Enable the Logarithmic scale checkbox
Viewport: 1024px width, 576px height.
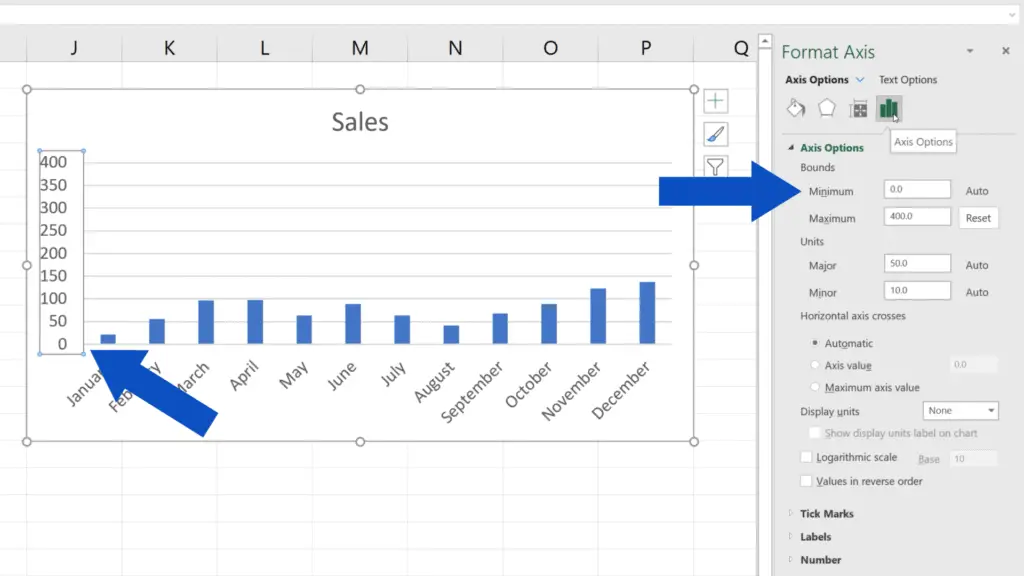(x=806, y=457)
